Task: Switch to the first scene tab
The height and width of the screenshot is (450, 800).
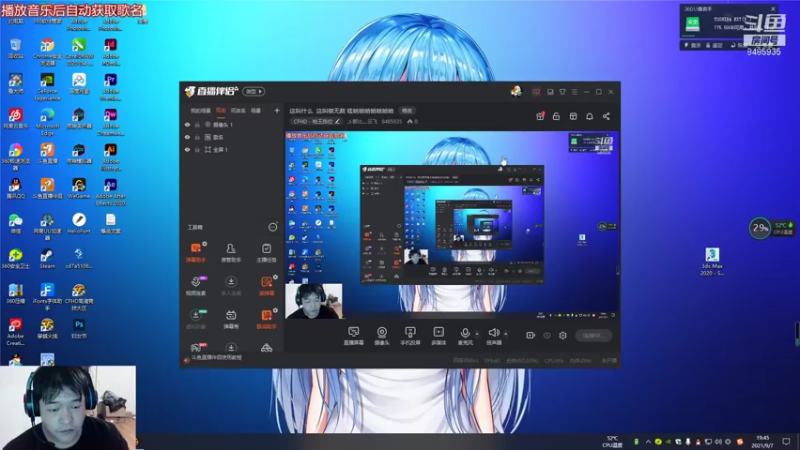Action: pyautogui.click(x=201, y=110)
